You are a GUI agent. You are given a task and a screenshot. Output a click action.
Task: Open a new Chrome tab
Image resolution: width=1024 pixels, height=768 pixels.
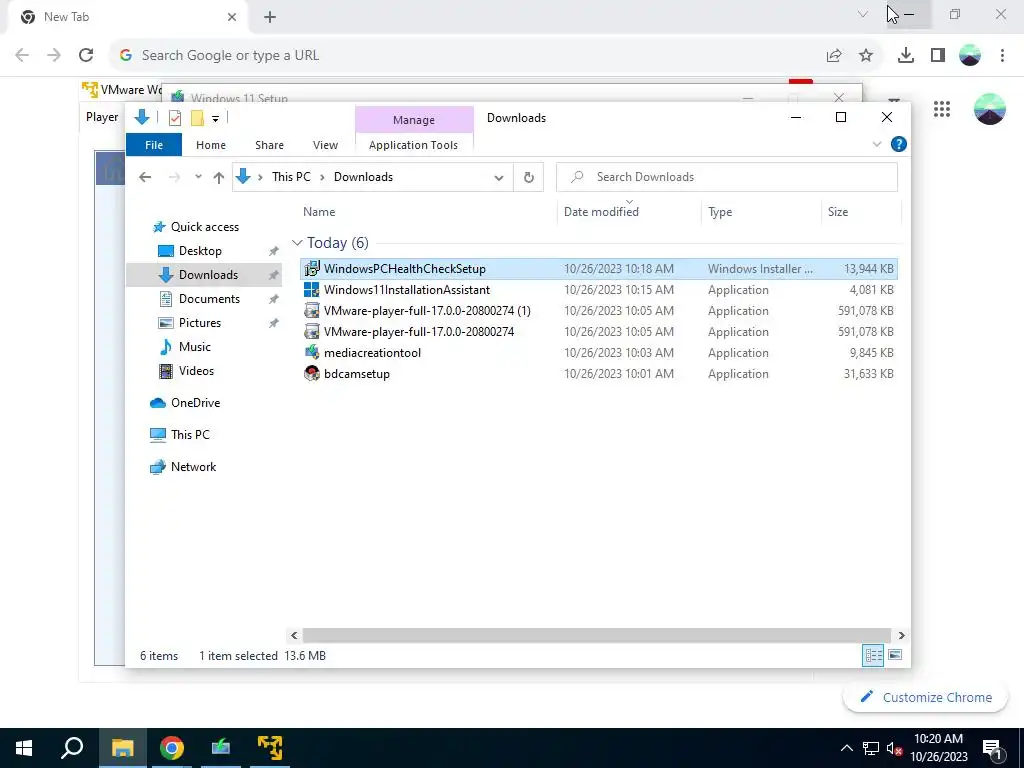point(270,17)
